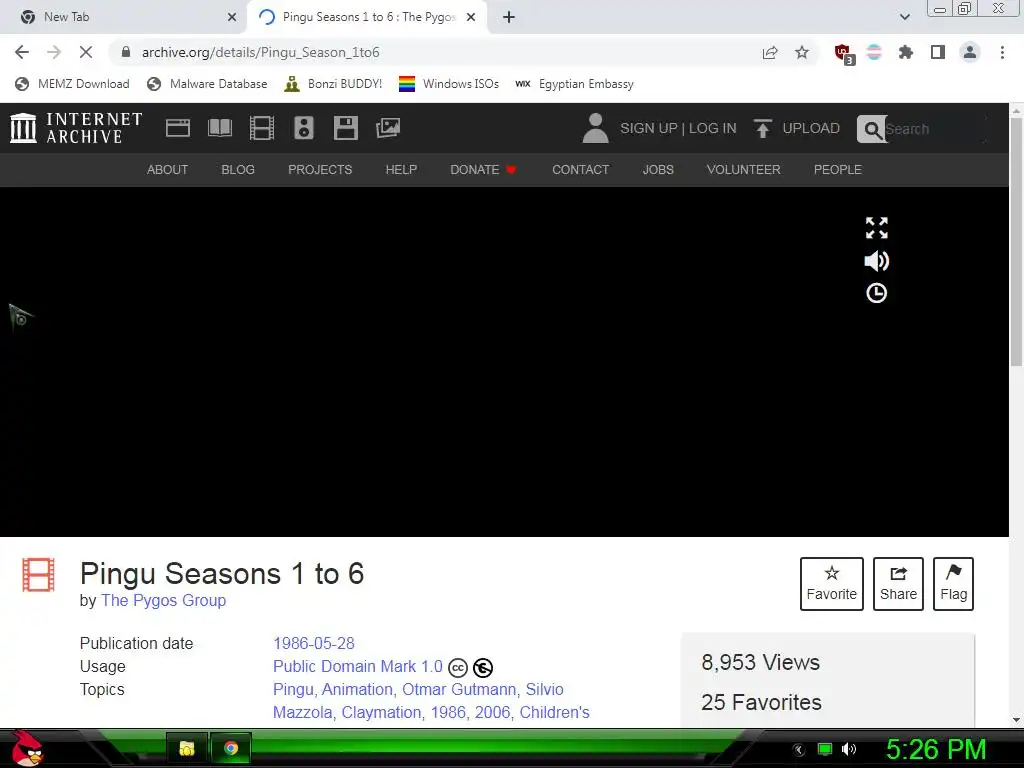Image resolution: width=1024 pixels, height=768 pixels.
Task: Click the Creative Commons CC icon
Action: pyautogui.click(x=458, y=668)
